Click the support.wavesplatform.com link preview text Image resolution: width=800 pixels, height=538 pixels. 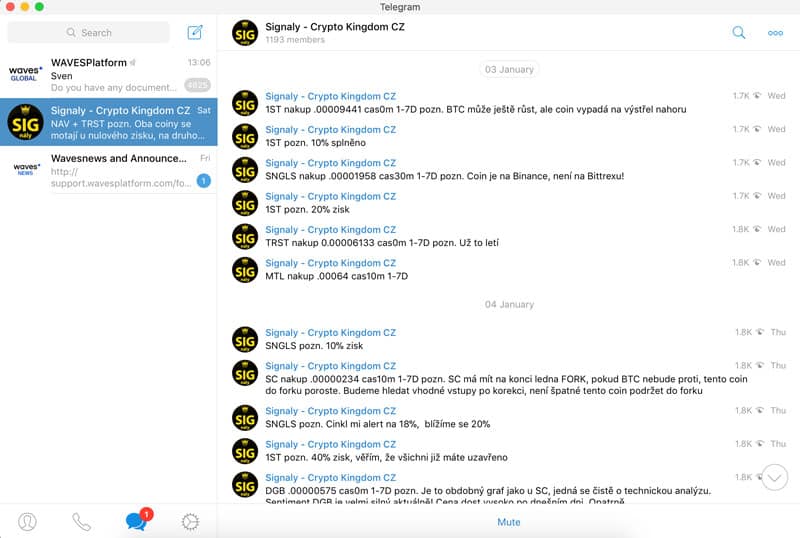pos(121,183)
